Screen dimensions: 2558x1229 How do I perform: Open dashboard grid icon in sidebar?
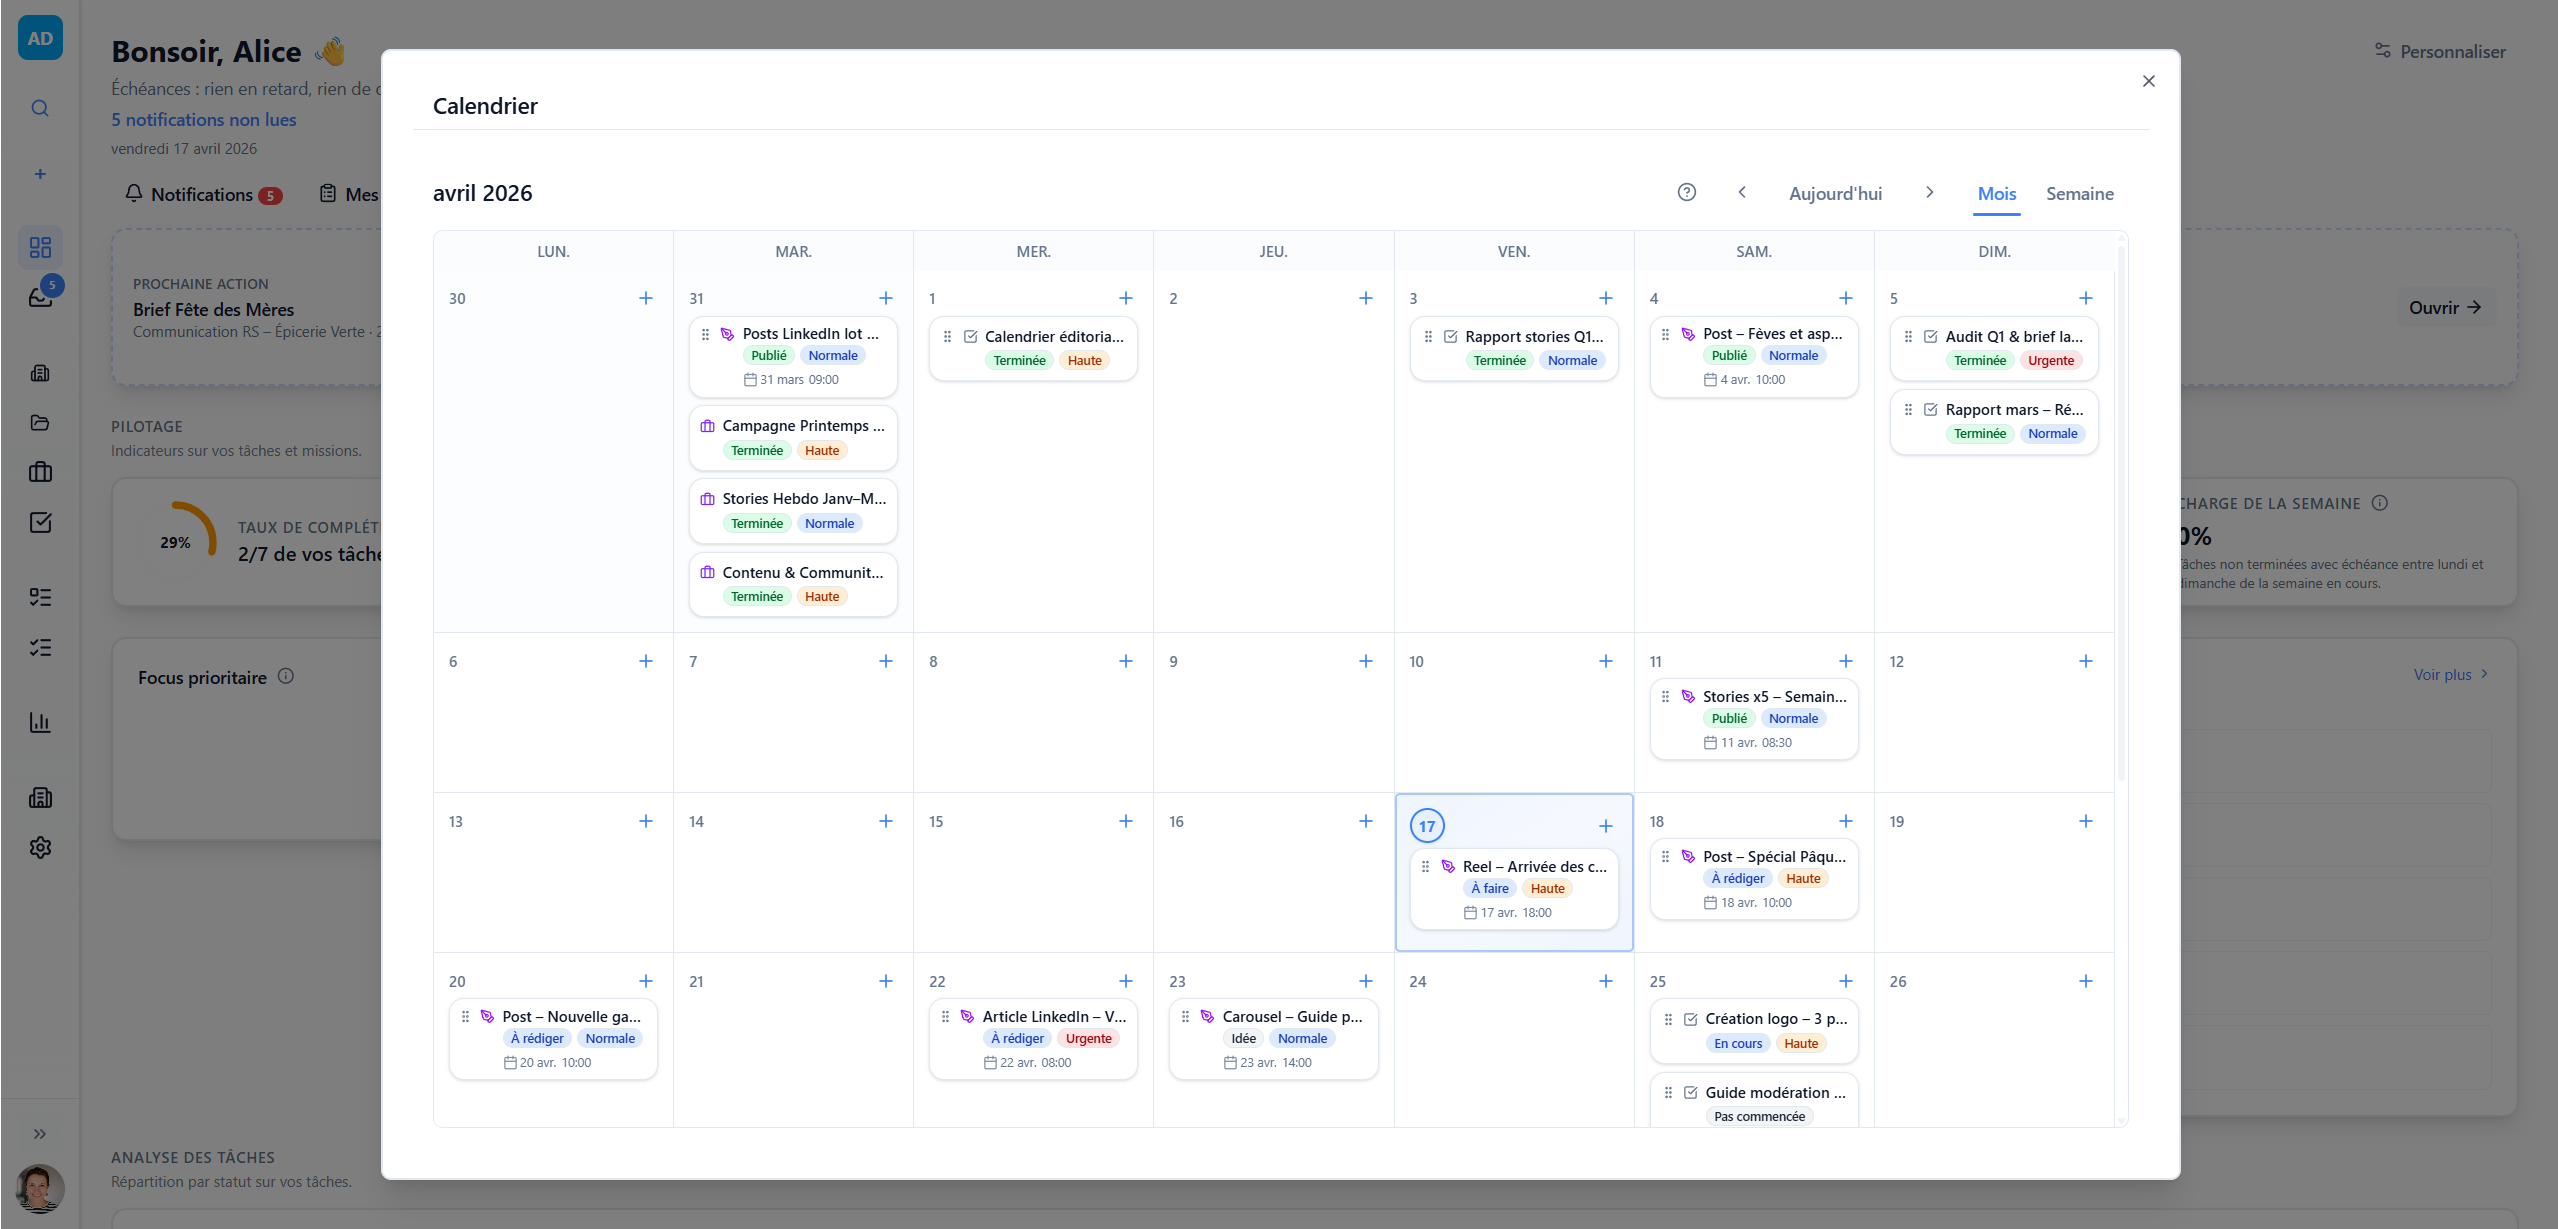(40, 247)
